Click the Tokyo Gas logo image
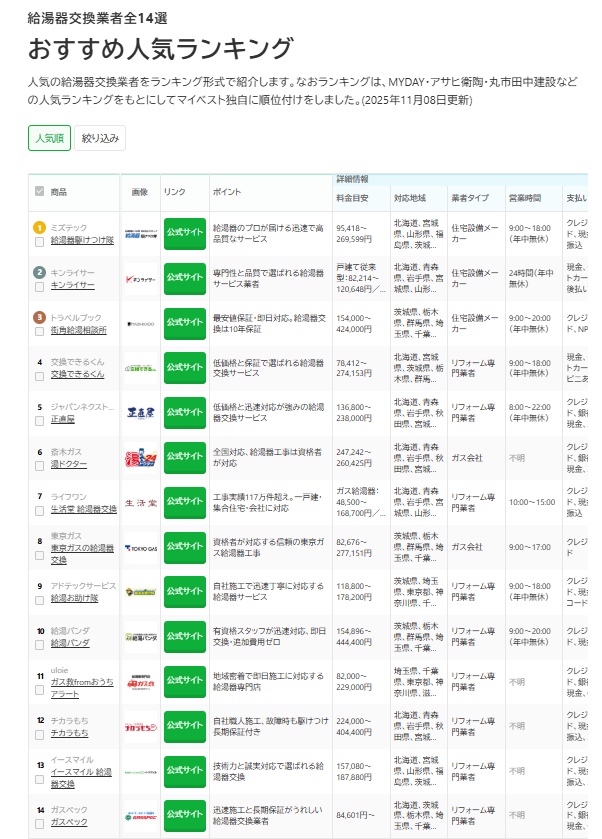The width and height of the screenshot is (602, 839). coord(140,548)
